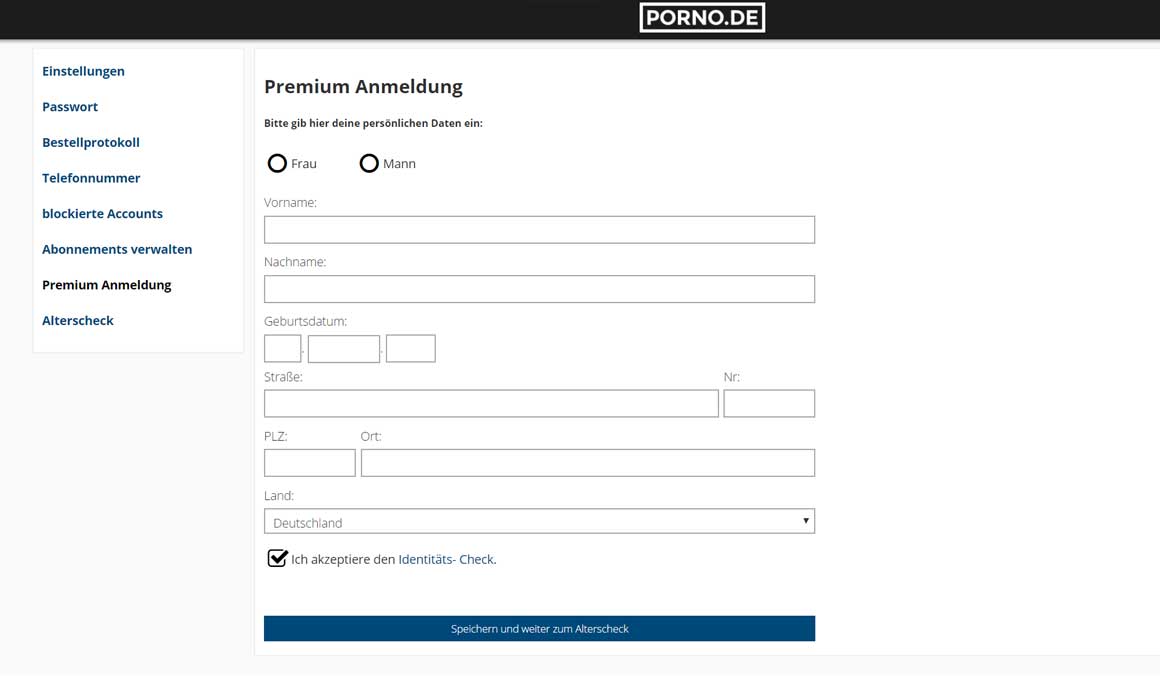
Task: Open Telefonnummer settings page
Action: click(x=91, y=178)
